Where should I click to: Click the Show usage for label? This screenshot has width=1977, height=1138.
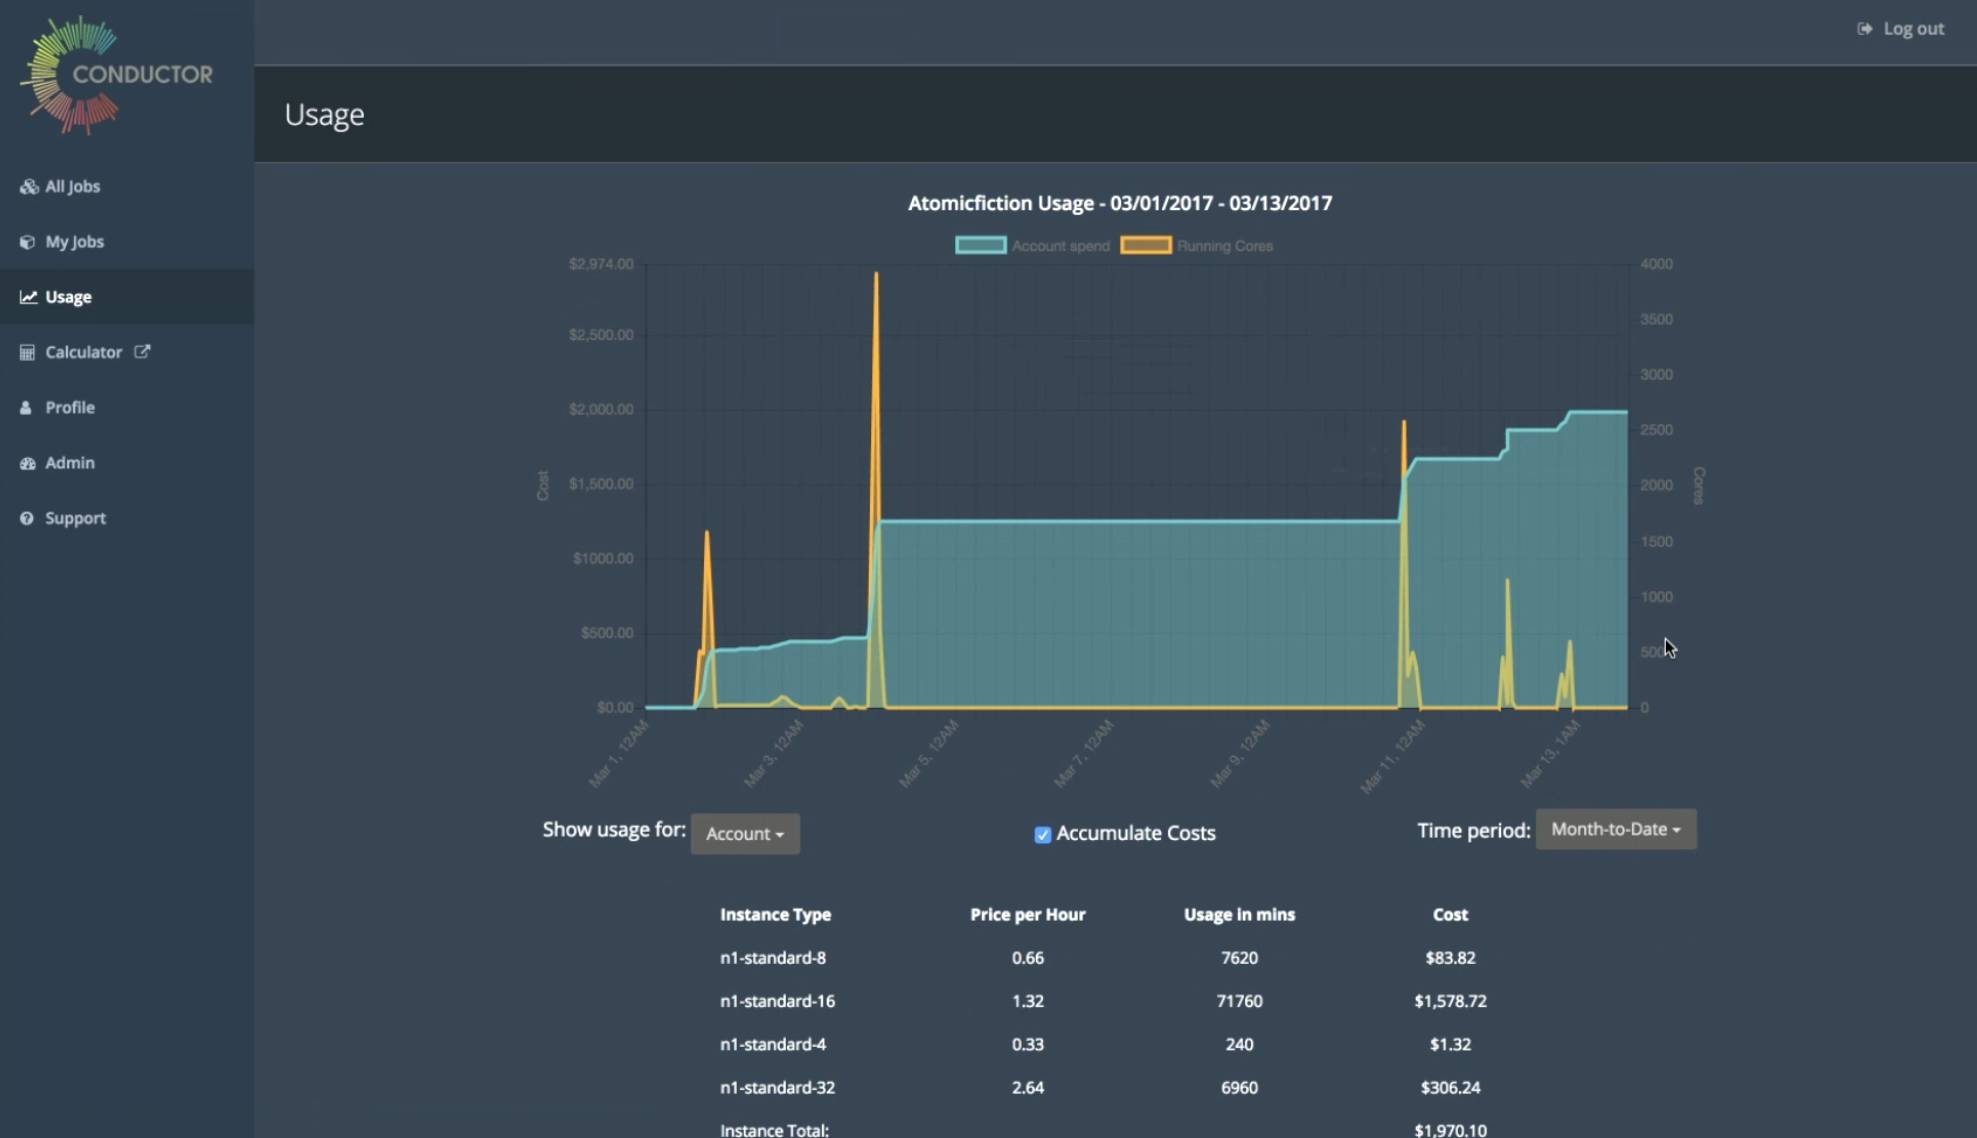click(614, 829)
